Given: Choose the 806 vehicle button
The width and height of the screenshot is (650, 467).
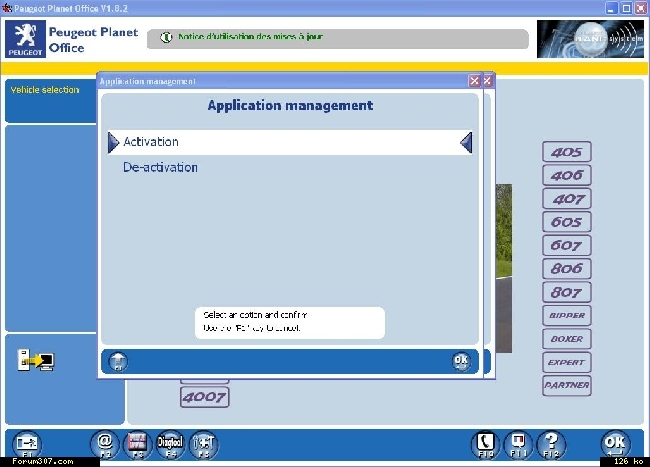Looking at the screenshot, I should pos(567,269).
